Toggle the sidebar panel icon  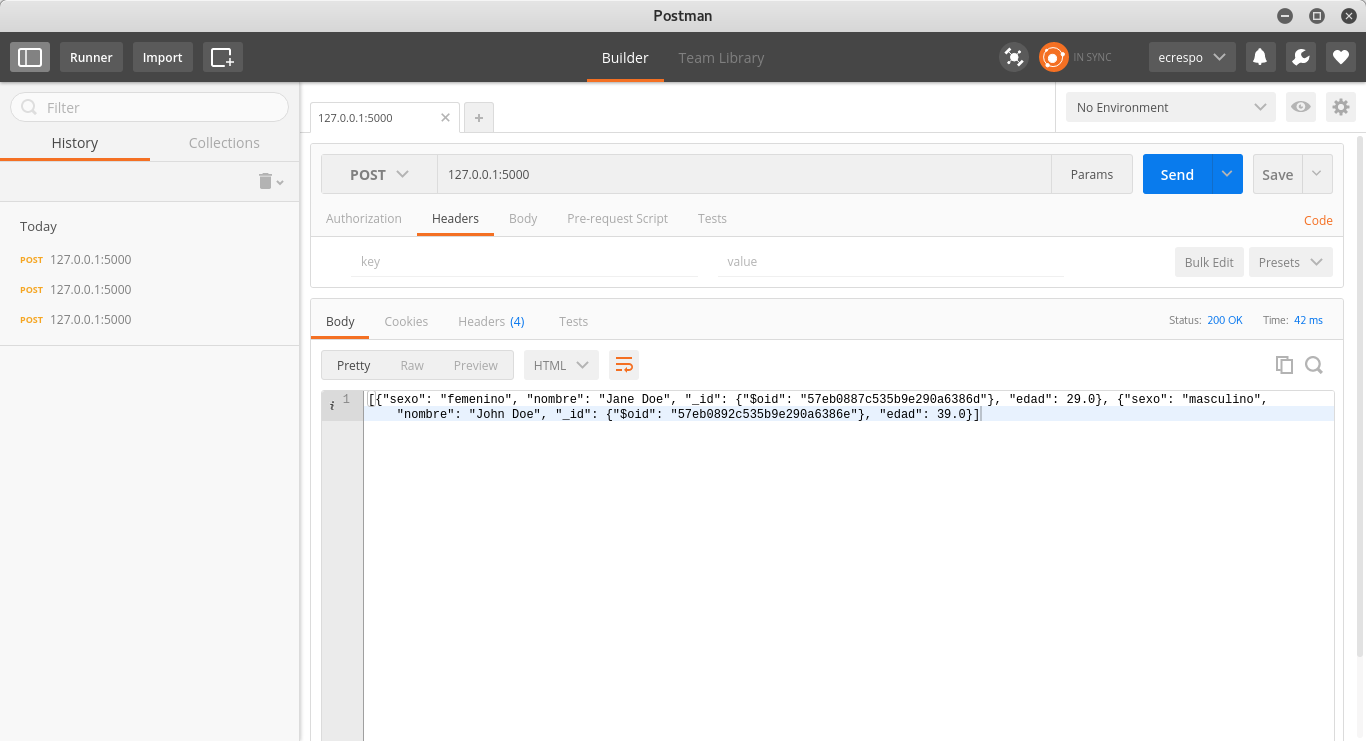(x=30, y=57)
